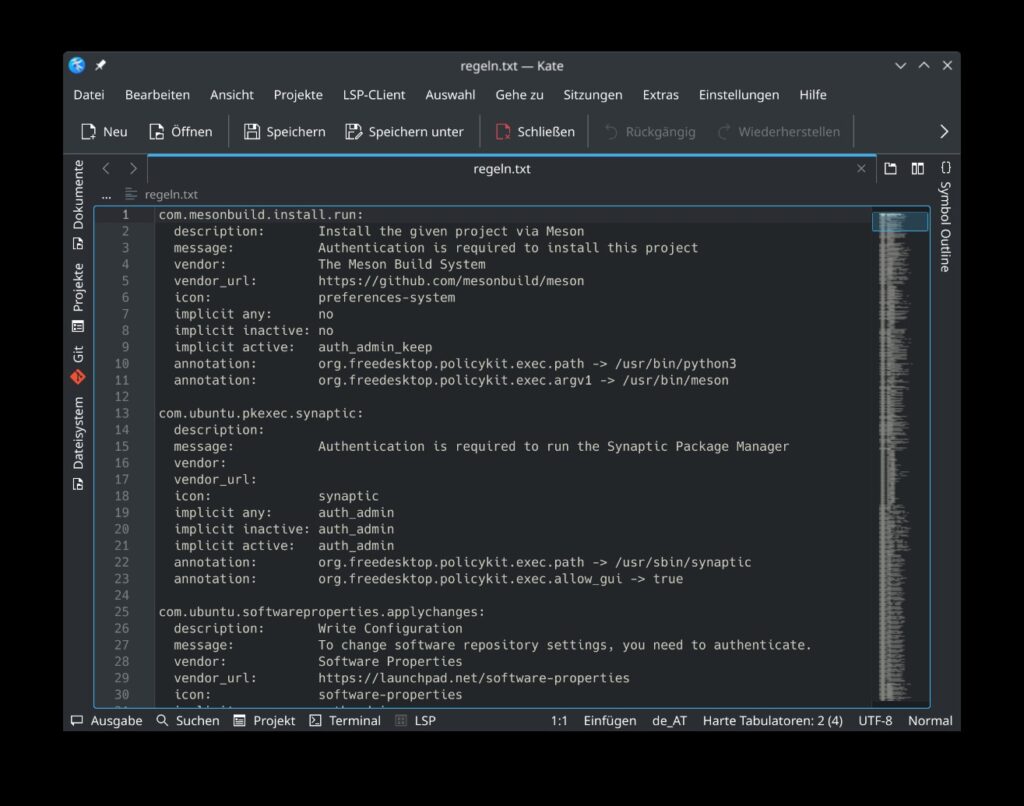Toggle the Terminal panel
This screenshot has height=806, width=1024.
click(x=345, y=720)
